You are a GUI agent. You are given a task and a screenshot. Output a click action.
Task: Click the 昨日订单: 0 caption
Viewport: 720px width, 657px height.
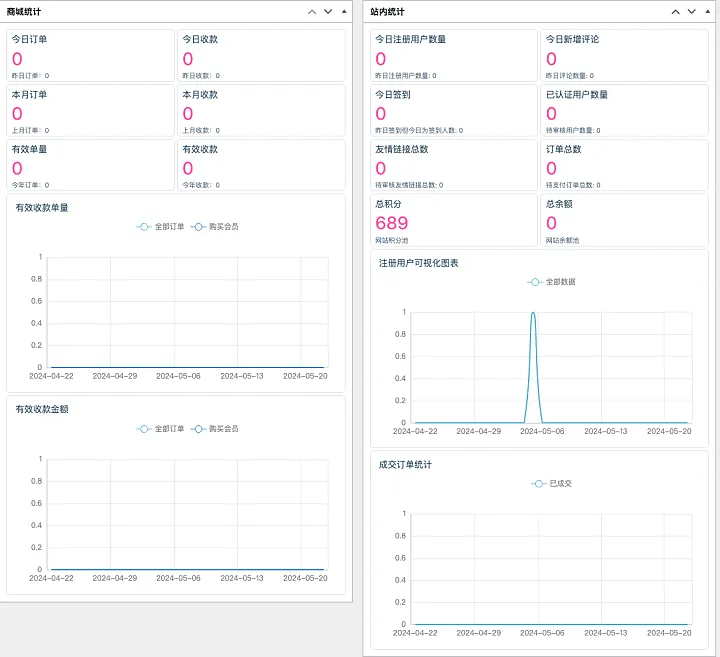point(30,76)
